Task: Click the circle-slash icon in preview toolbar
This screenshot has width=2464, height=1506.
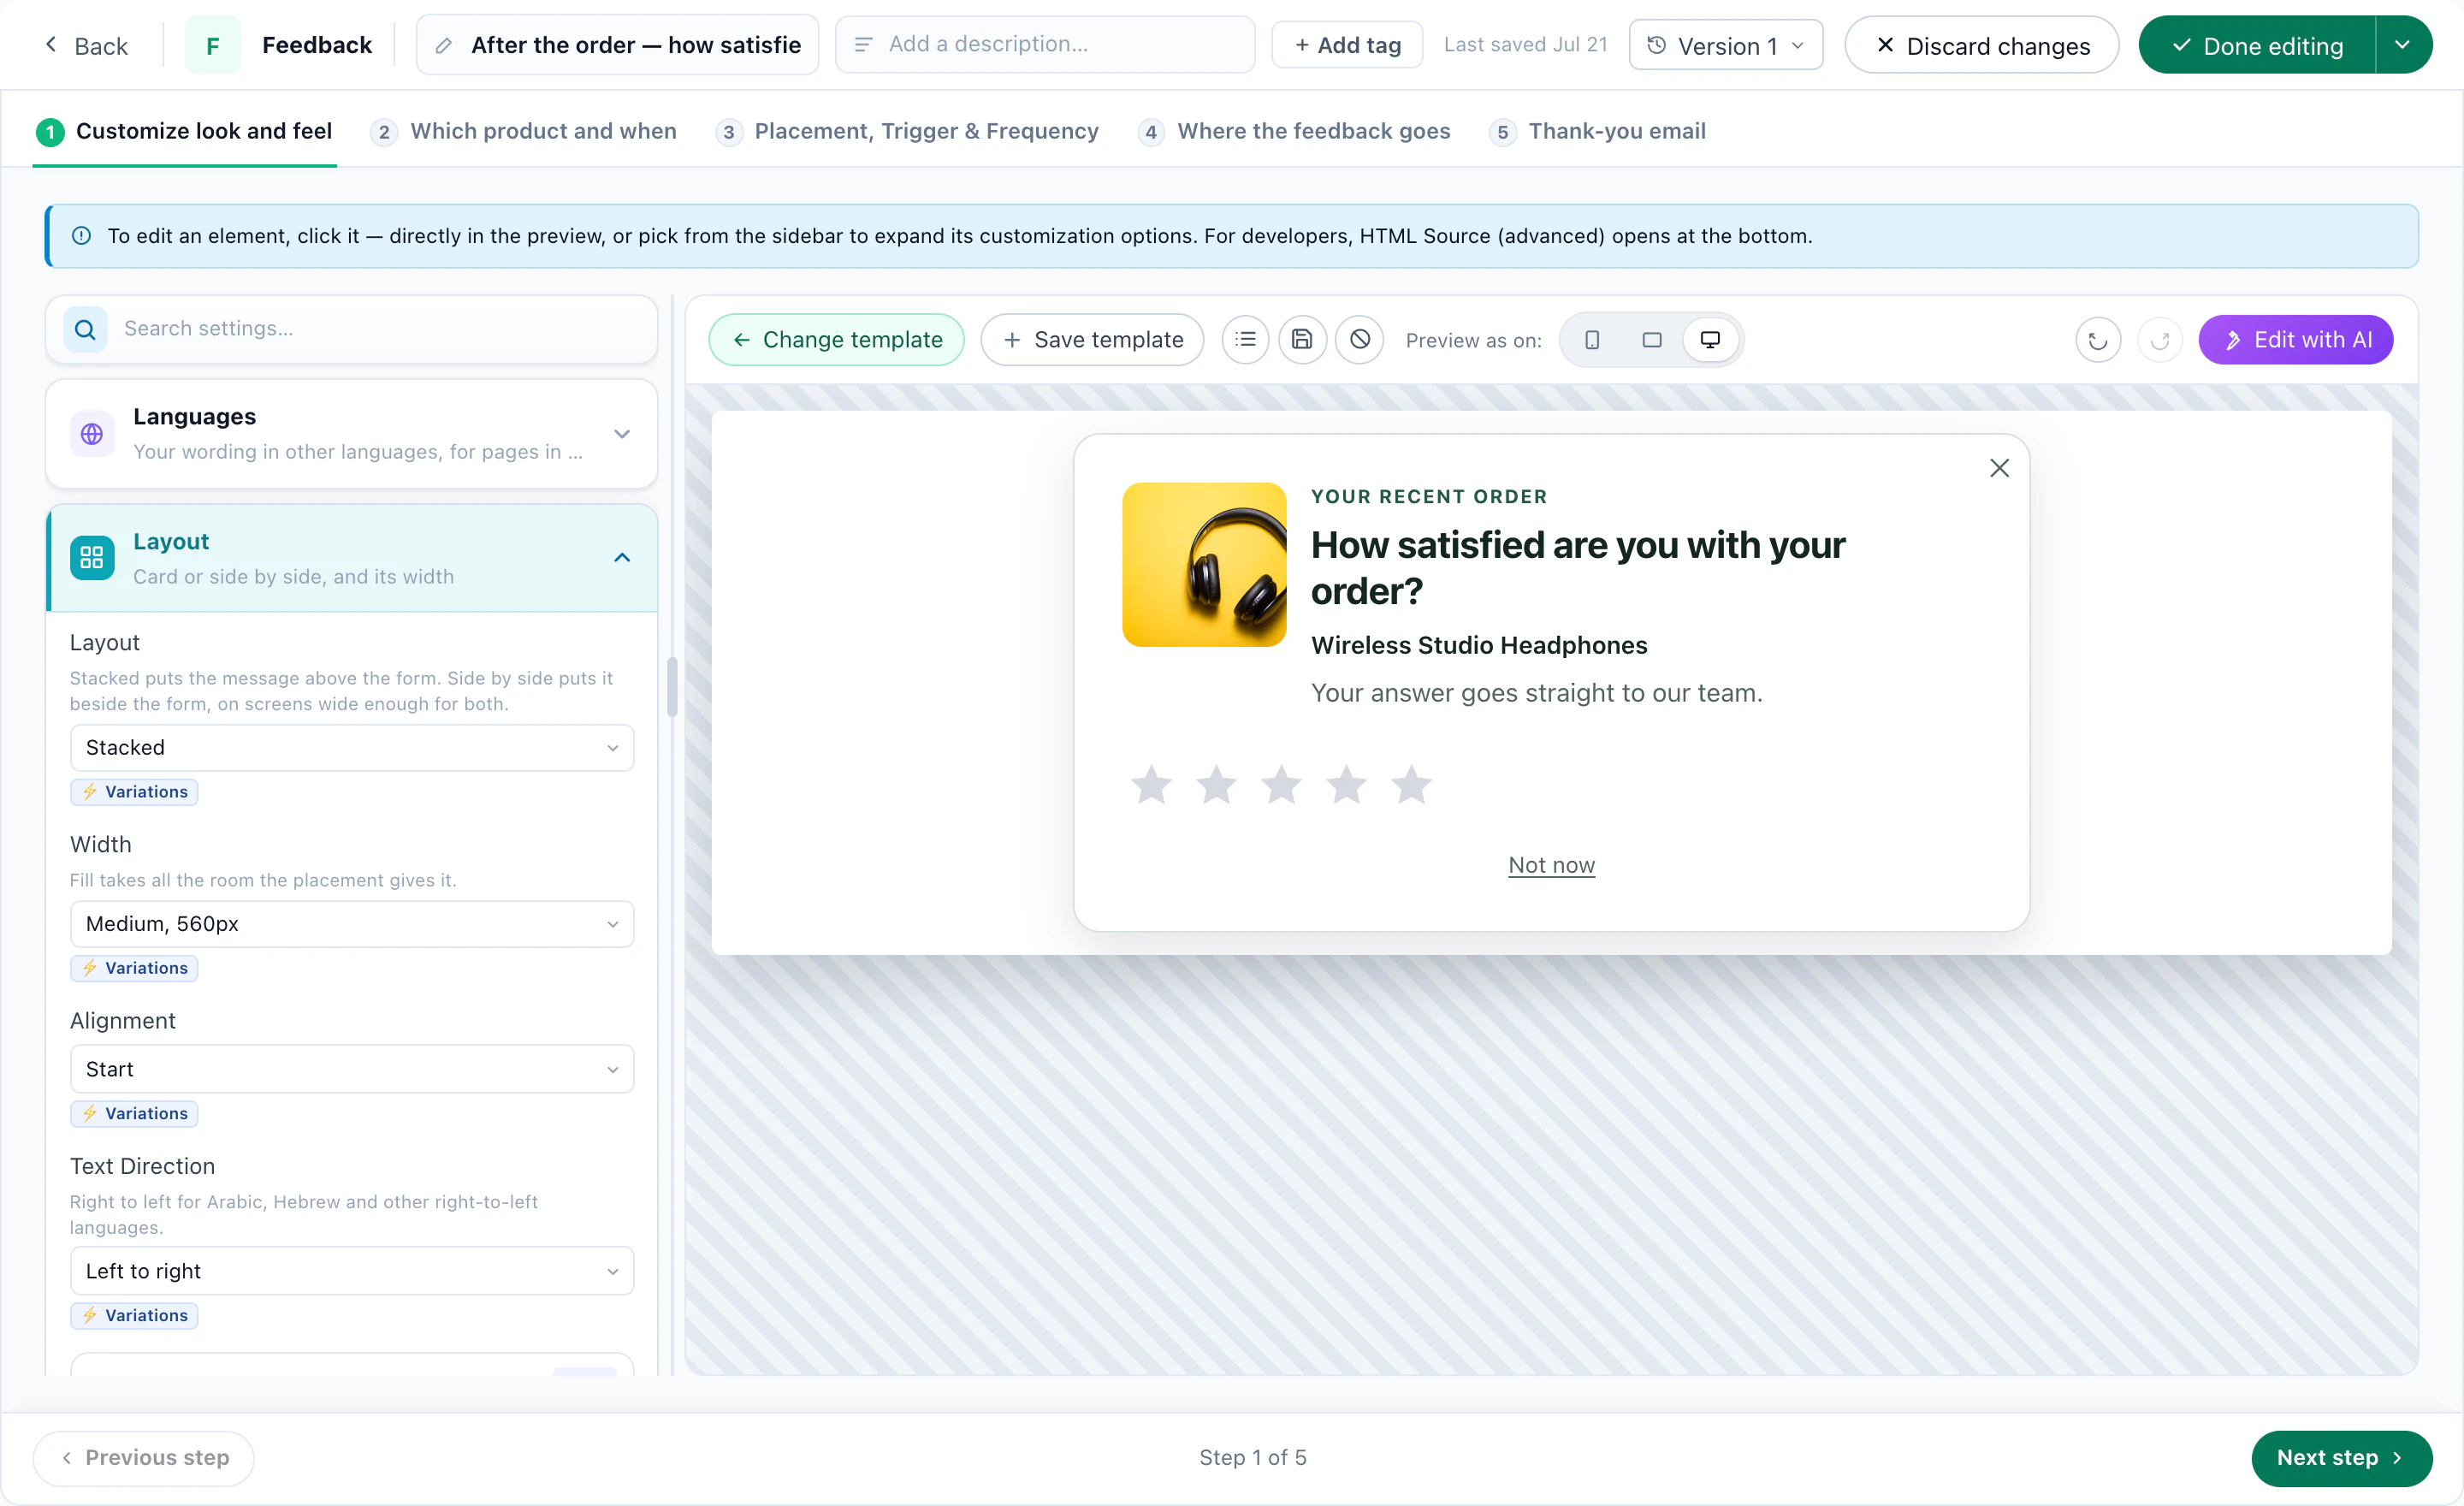Action: [x=1360, y=340]
